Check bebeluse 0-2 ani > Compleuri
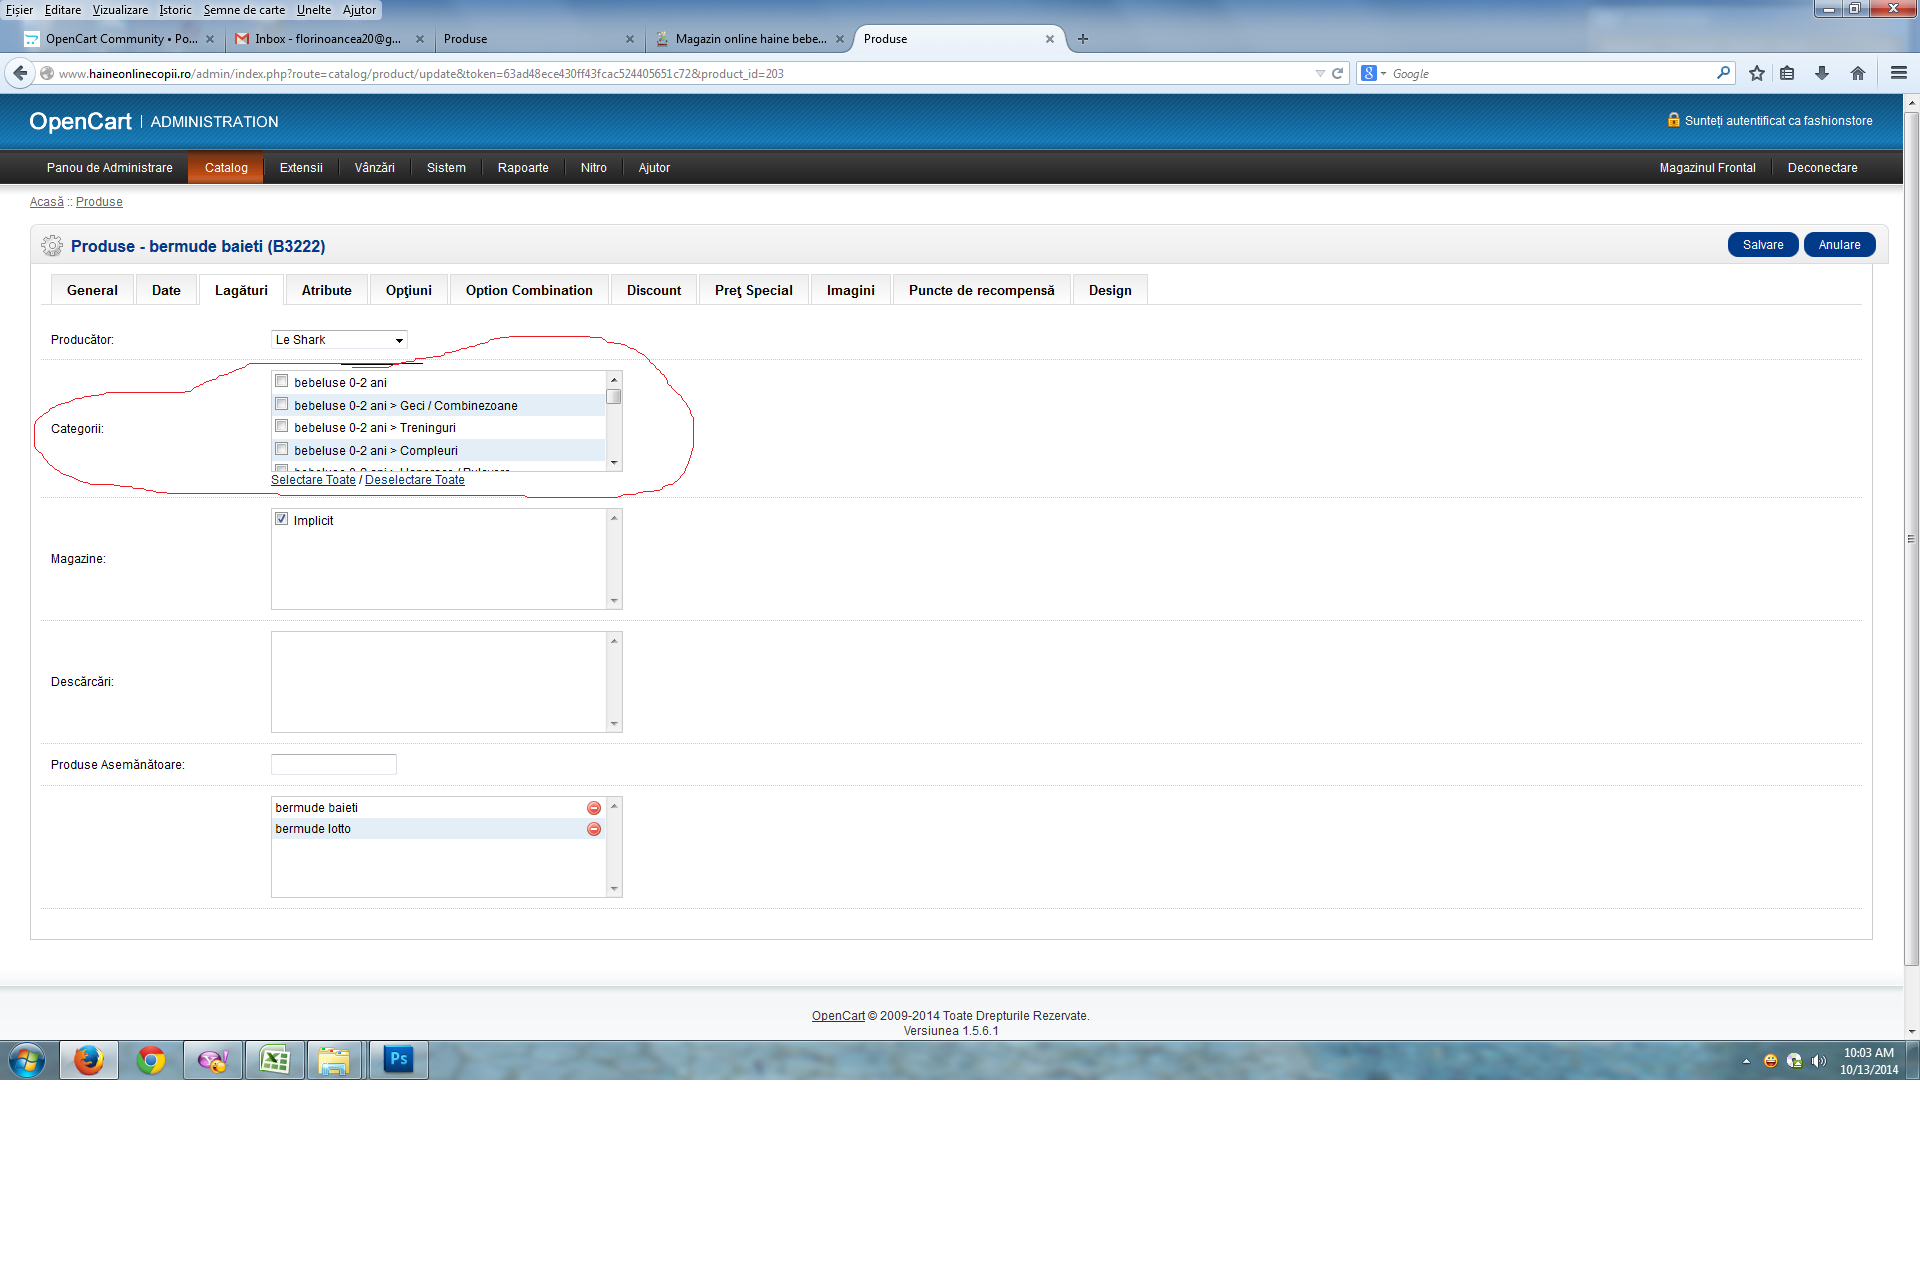The height and width of the screenshot is (1264, 1920). coord(282,449)
